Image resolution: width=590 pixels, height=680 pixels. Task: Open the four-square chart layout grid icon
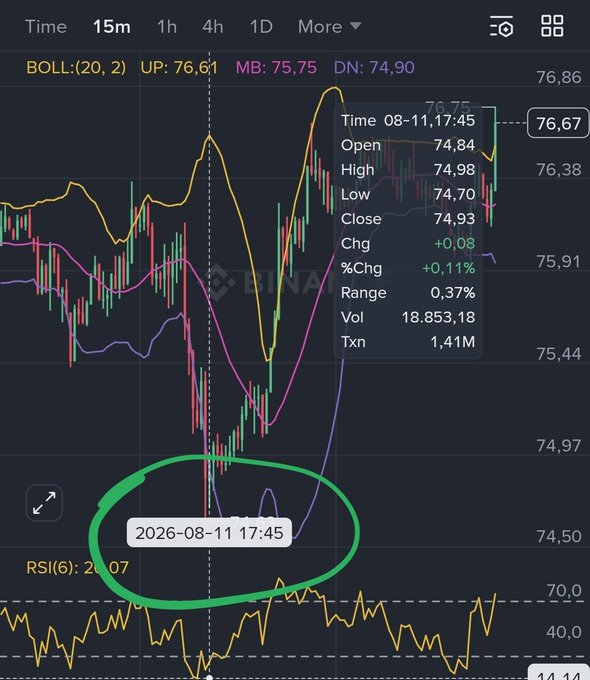[552, 26]
